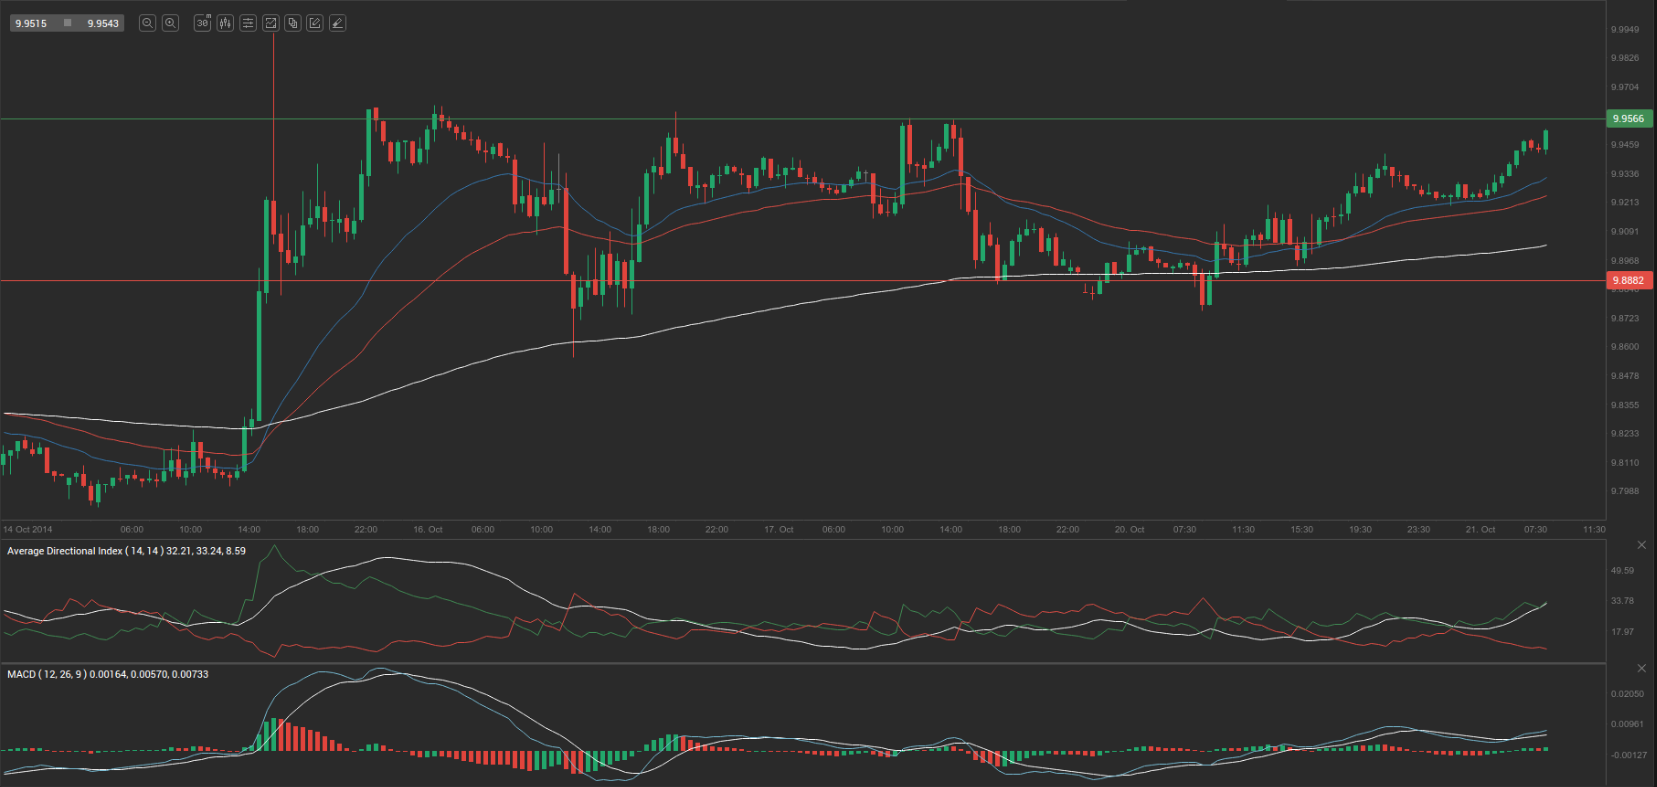Close the Average Directional Index panel
1657x787 pixels.
(1641, 545)
